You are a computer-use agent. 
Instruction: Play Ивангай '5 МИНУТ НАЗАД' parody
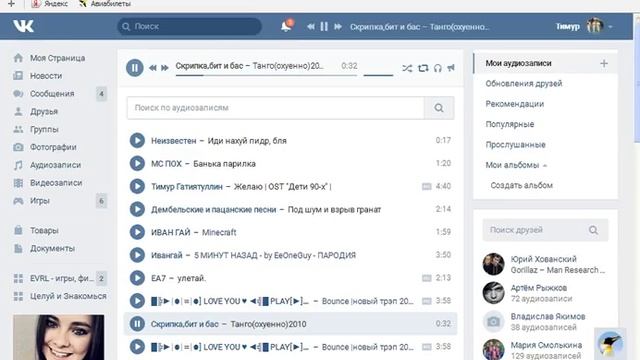click(x=137, y=255)
